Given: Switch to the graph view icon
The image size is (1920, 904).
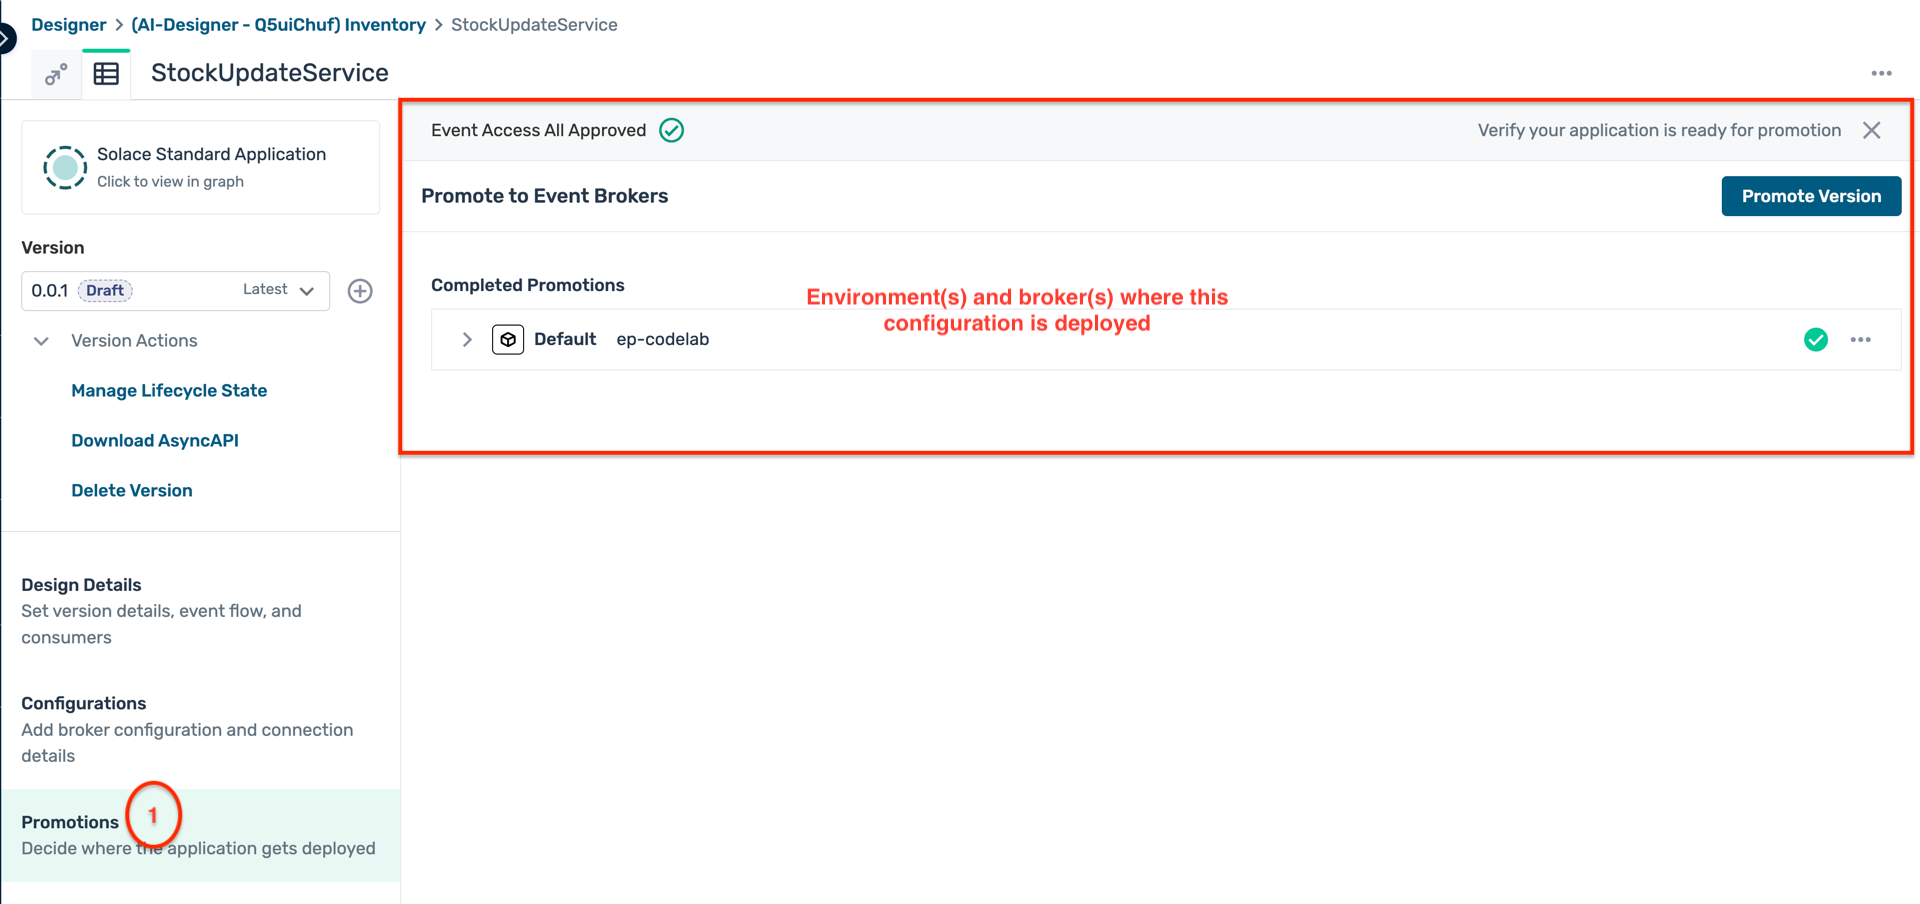Looking at the screenshot, I should pyautogui.click(x=56, y=74).
